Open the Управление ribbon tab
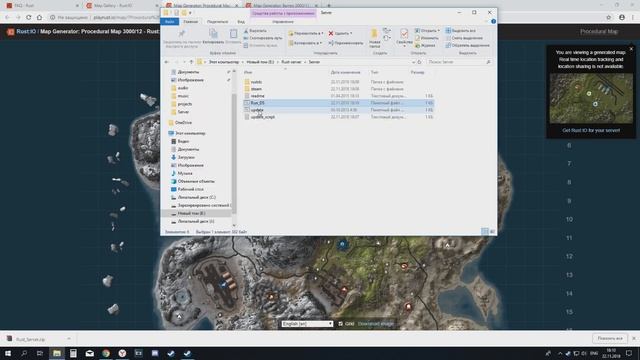This screenshot has width=640, height=360. tap(283, 22)
